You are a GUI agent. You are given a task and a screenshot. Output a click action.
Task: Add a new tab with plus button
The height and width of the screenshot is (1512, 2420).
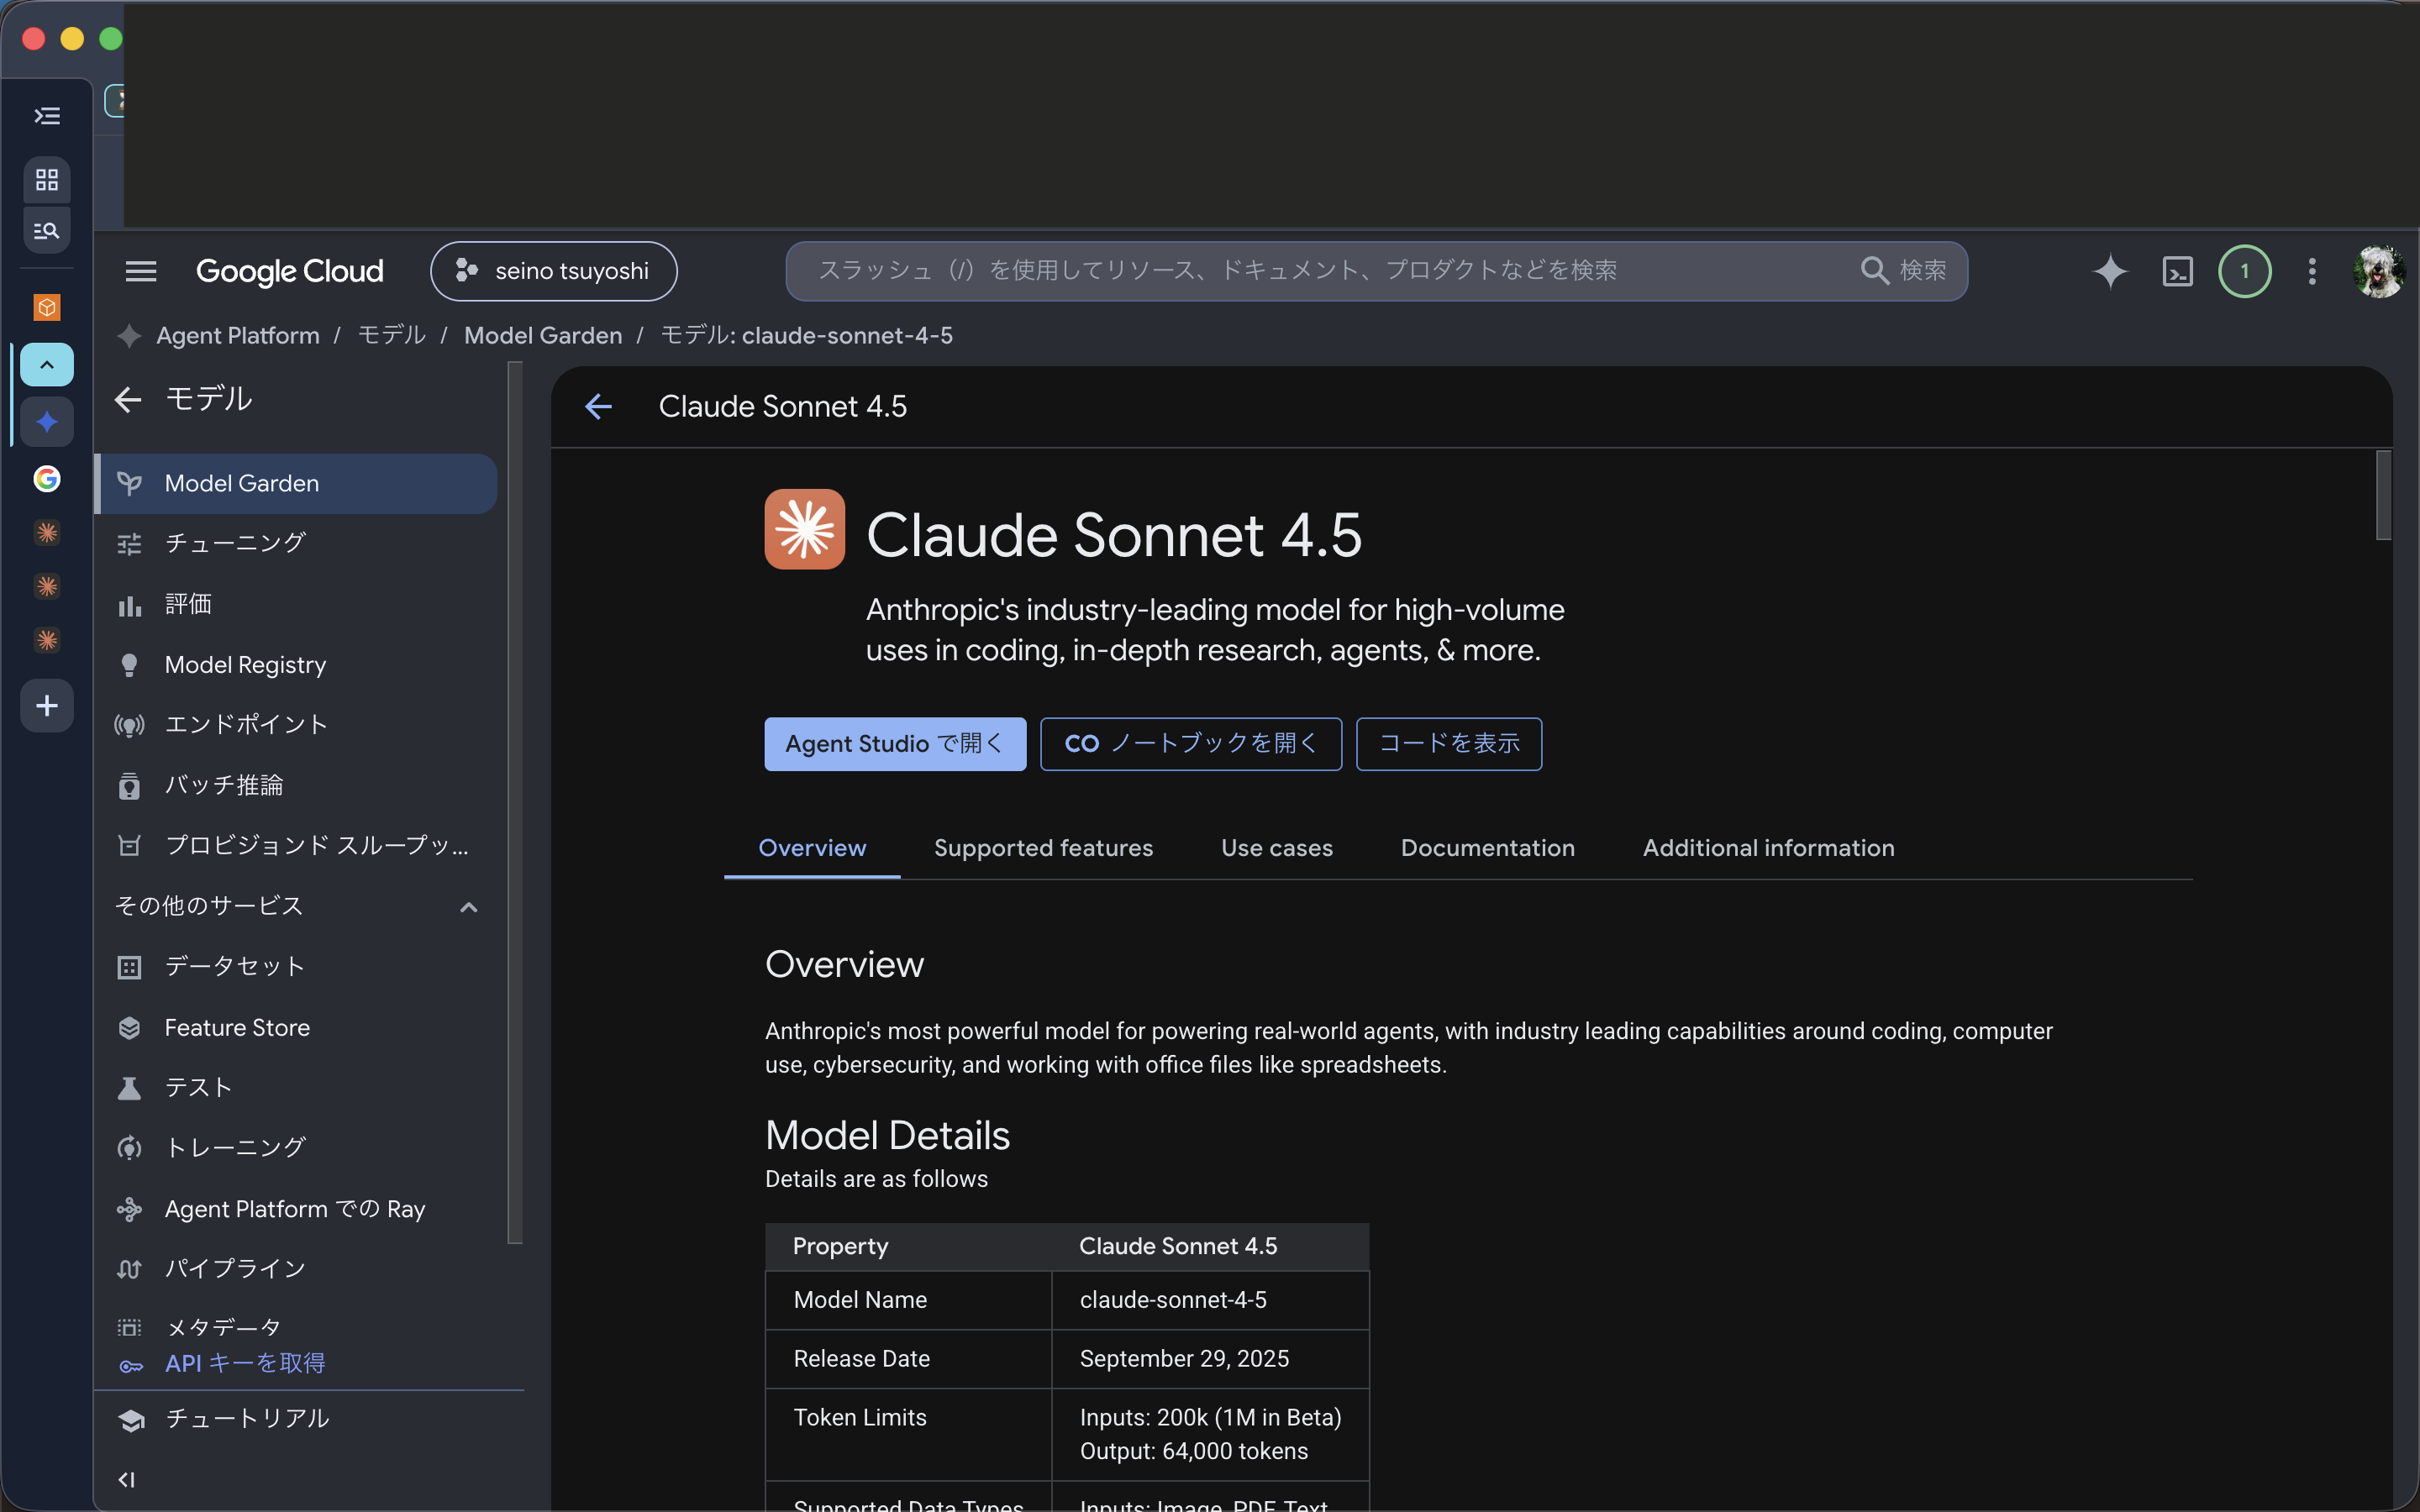tap(47, 706)
